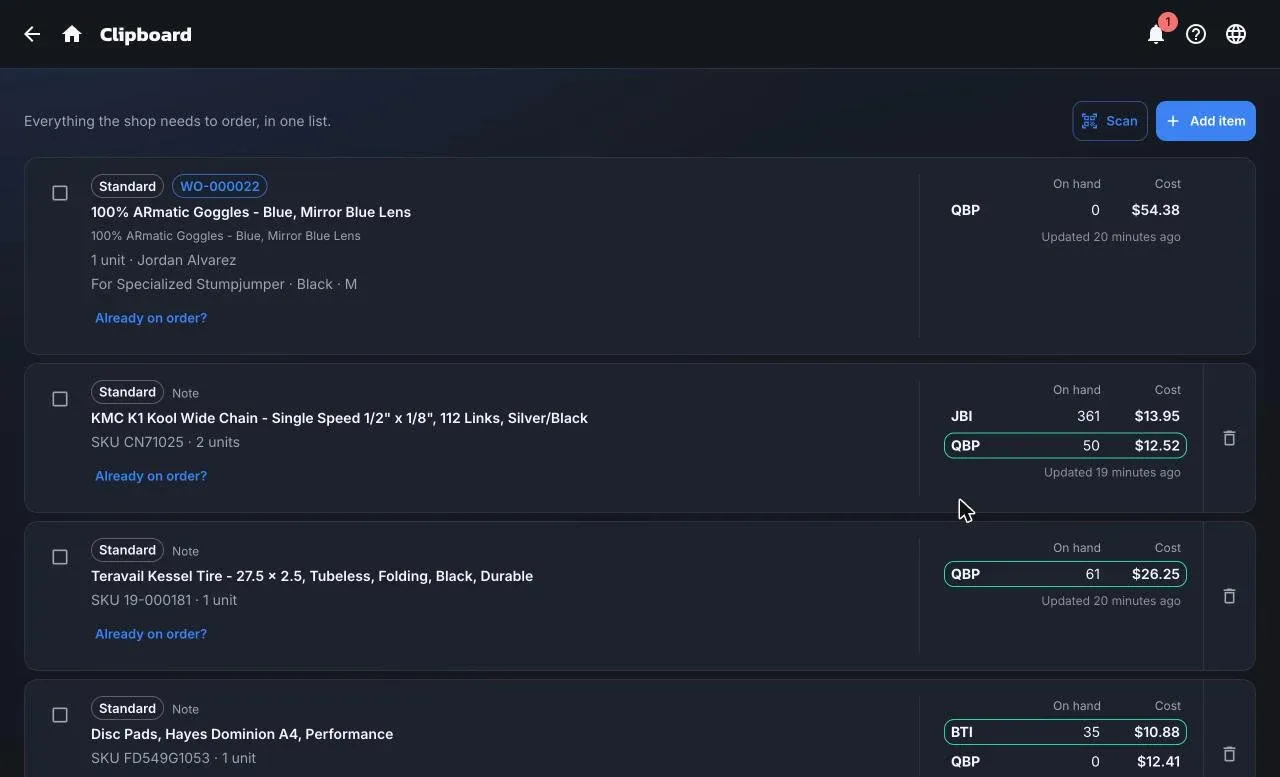The height and width of the screenshot is (777, 1280).
Task: Click "SKU 19-000181 · 1 unit" text
Action: (x=164, y=600)
